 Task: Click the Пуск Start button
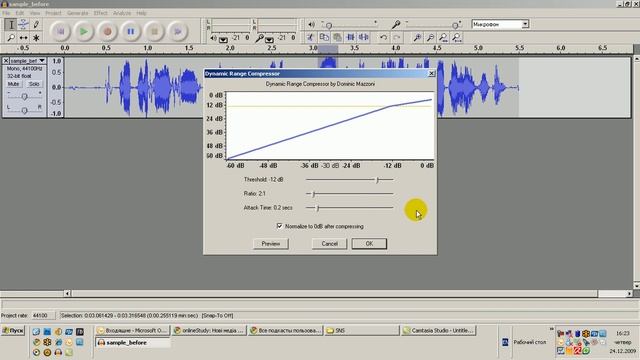pos(13,331)
